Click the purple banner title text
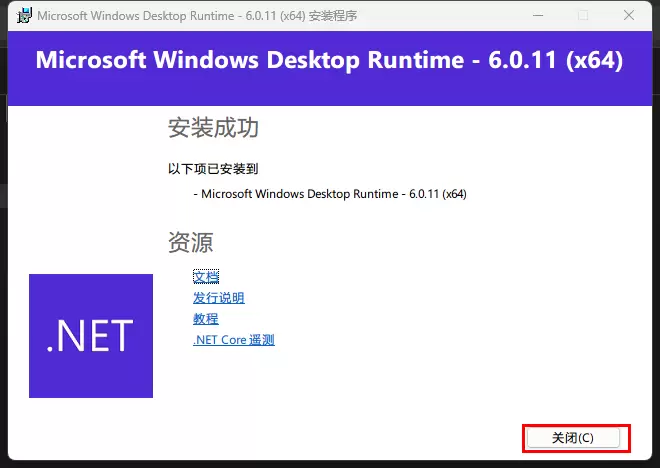 (329, 60)
